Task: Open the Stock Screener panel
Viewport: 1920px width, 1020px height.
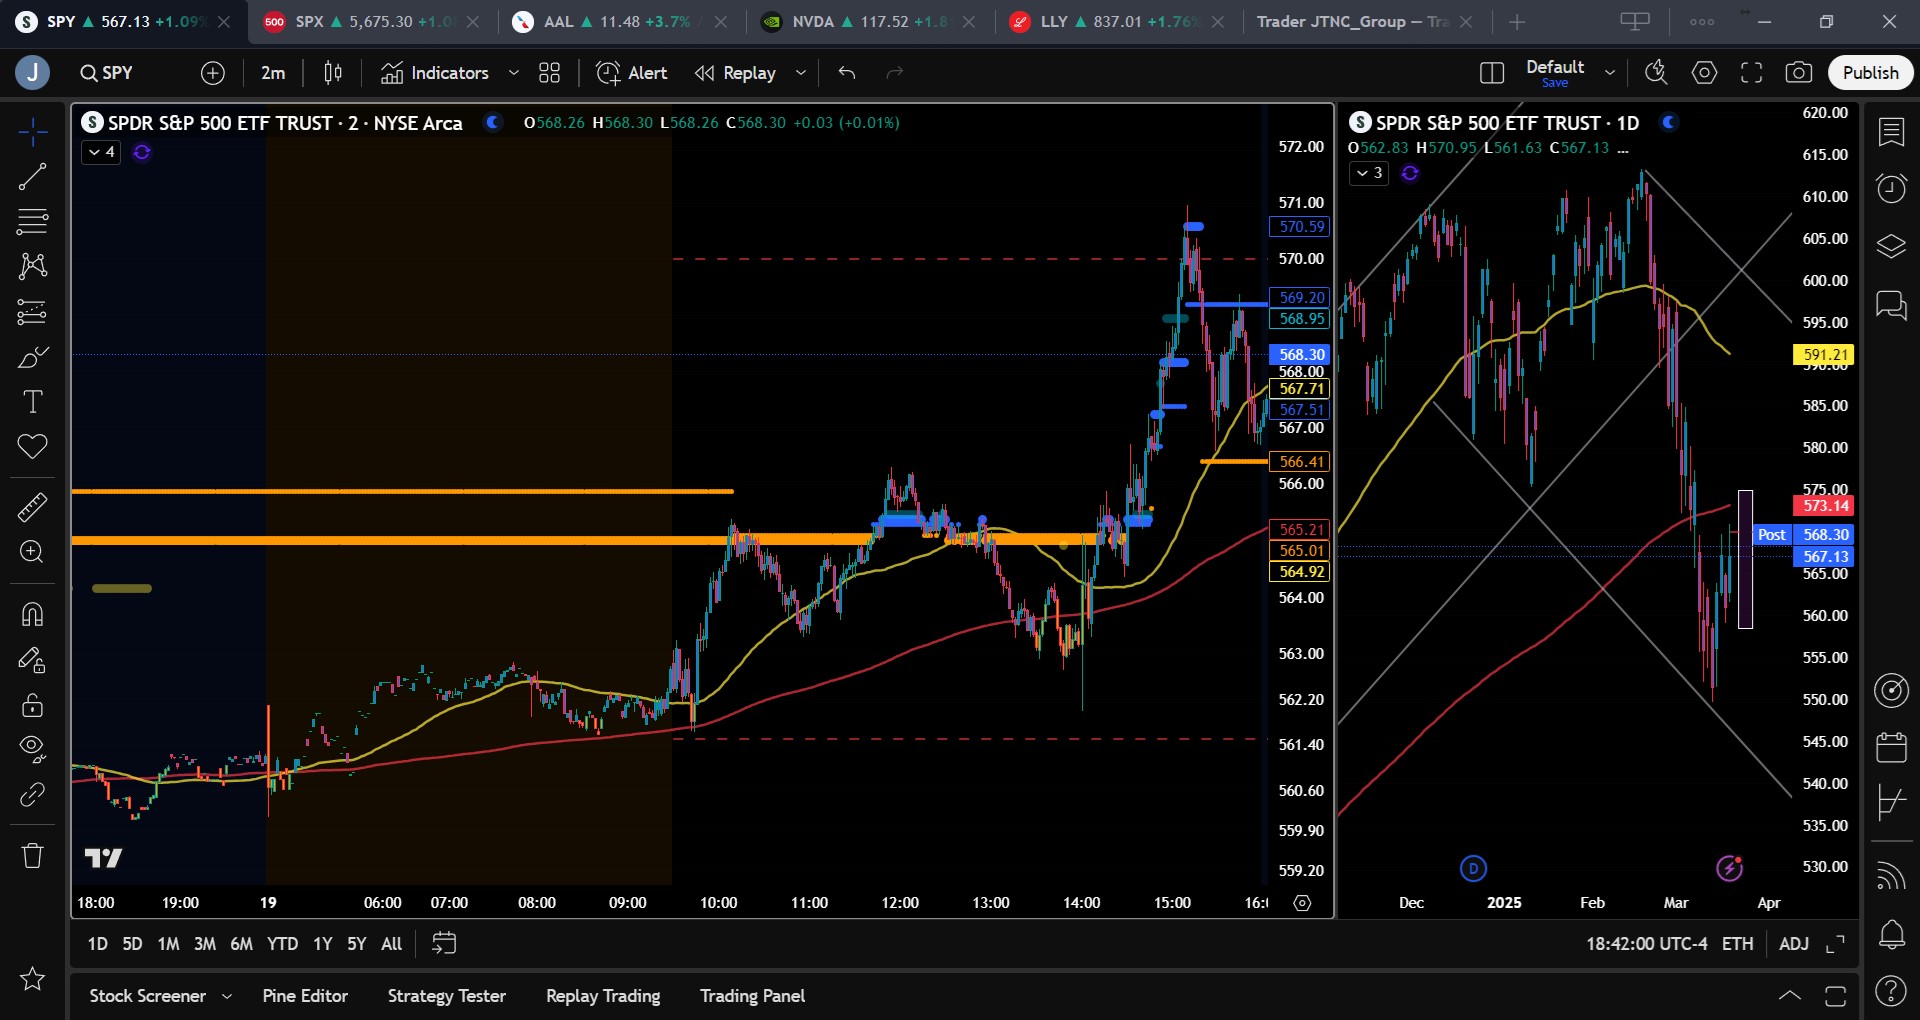Action: coord(148,996)
